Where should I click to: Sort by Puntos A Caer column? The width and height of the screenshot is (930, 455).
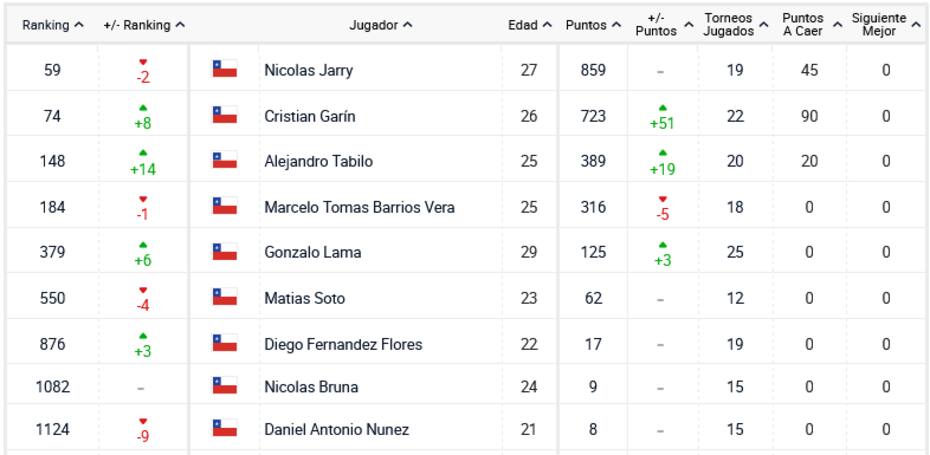[809, 25]
